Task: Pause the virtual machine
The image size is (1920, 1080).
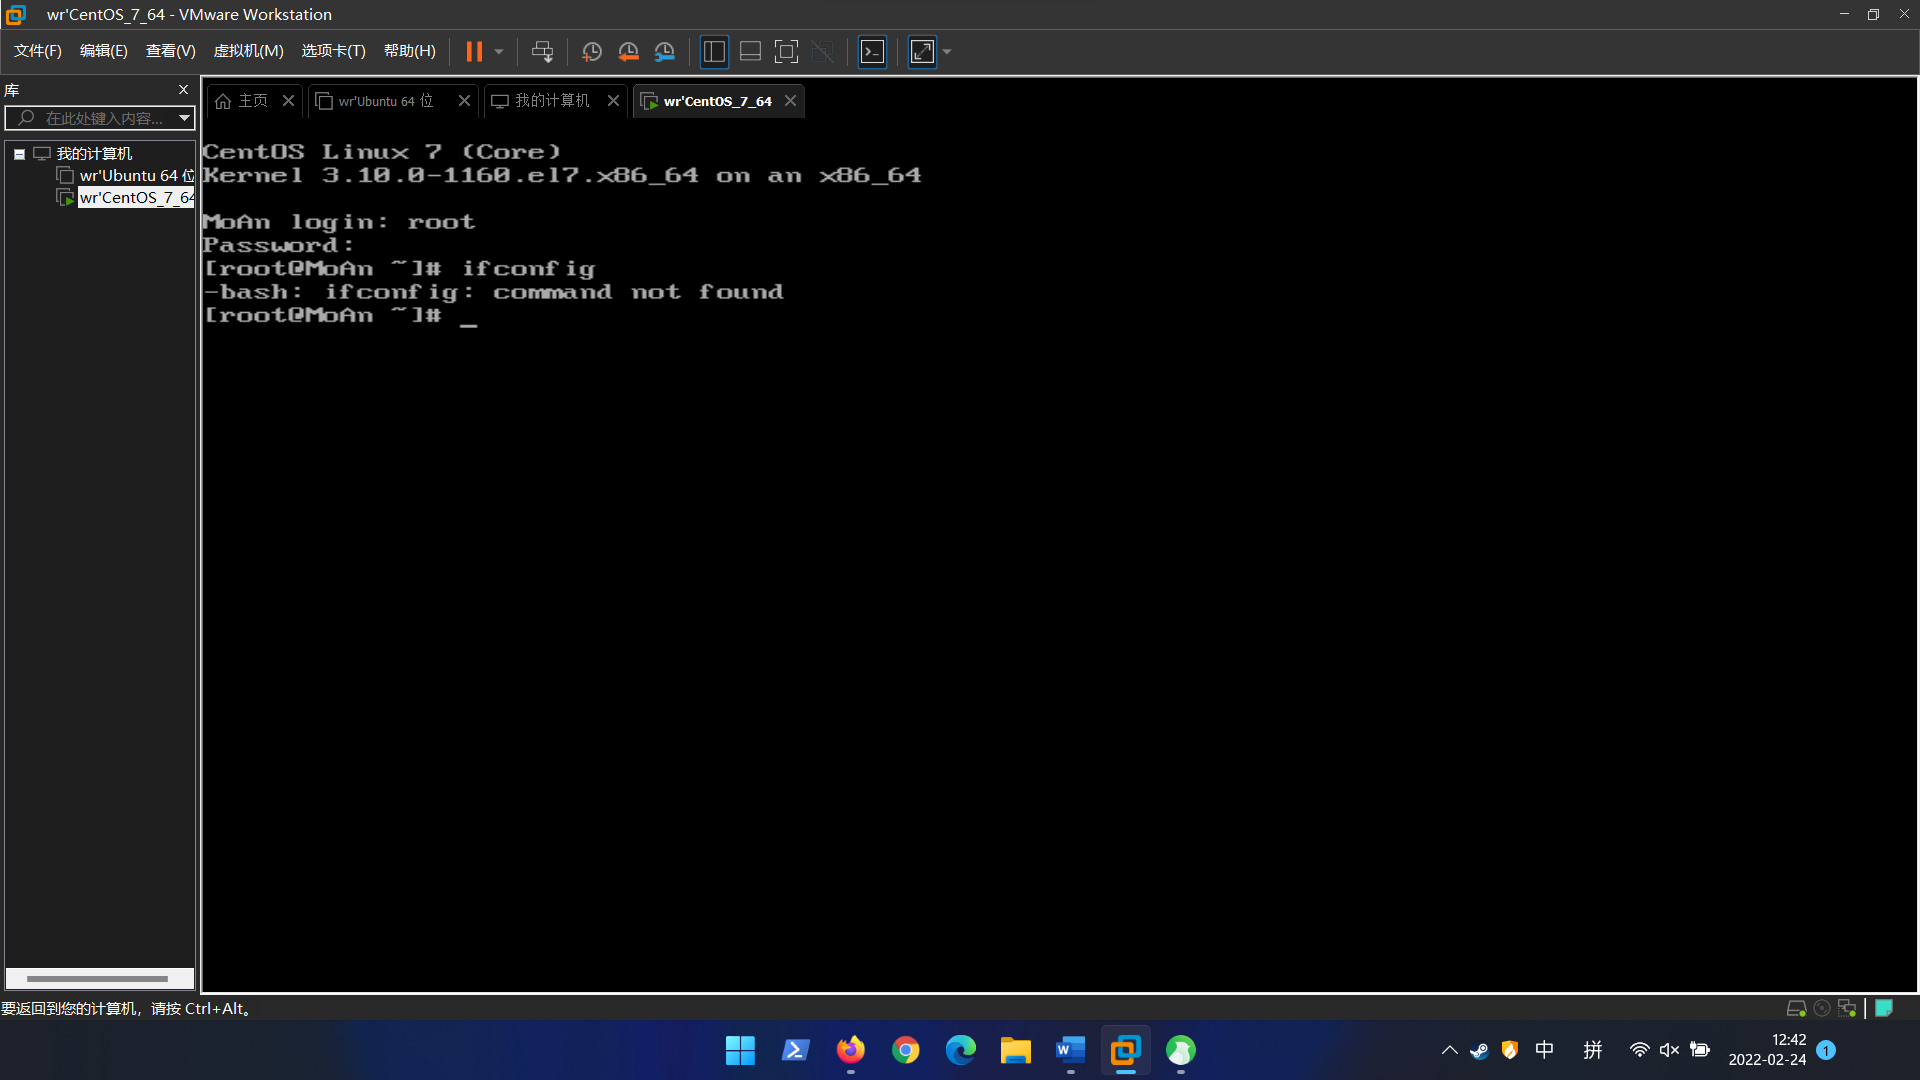Action: [474, 52]
